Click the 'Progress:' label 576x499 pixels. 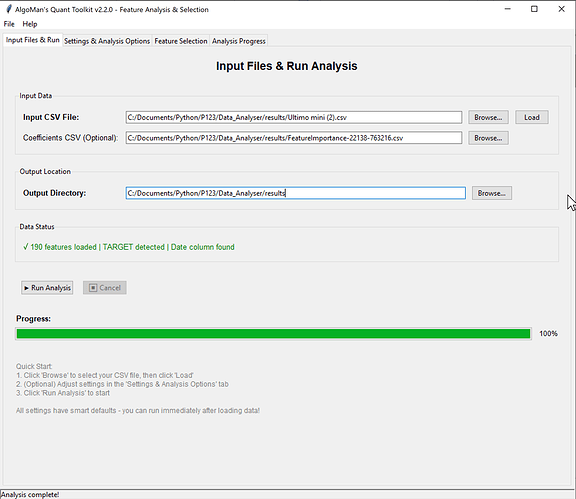point(33,319)
